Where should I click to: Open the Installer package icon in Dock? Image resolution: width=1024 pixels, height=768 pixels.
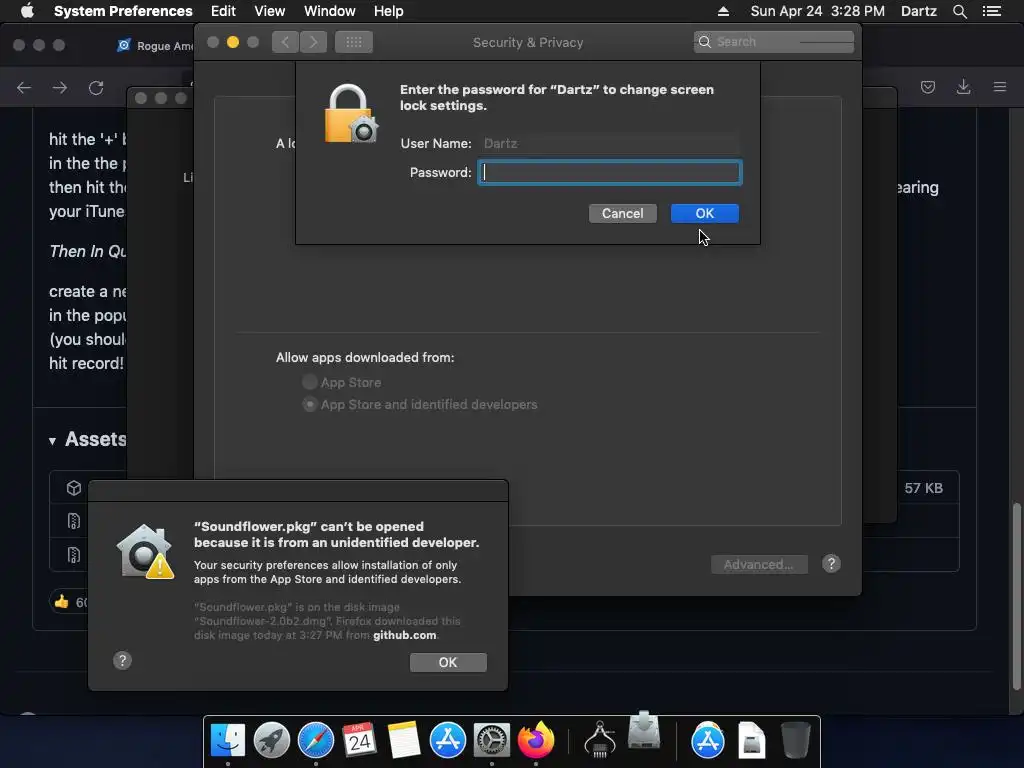click(644, 730)
